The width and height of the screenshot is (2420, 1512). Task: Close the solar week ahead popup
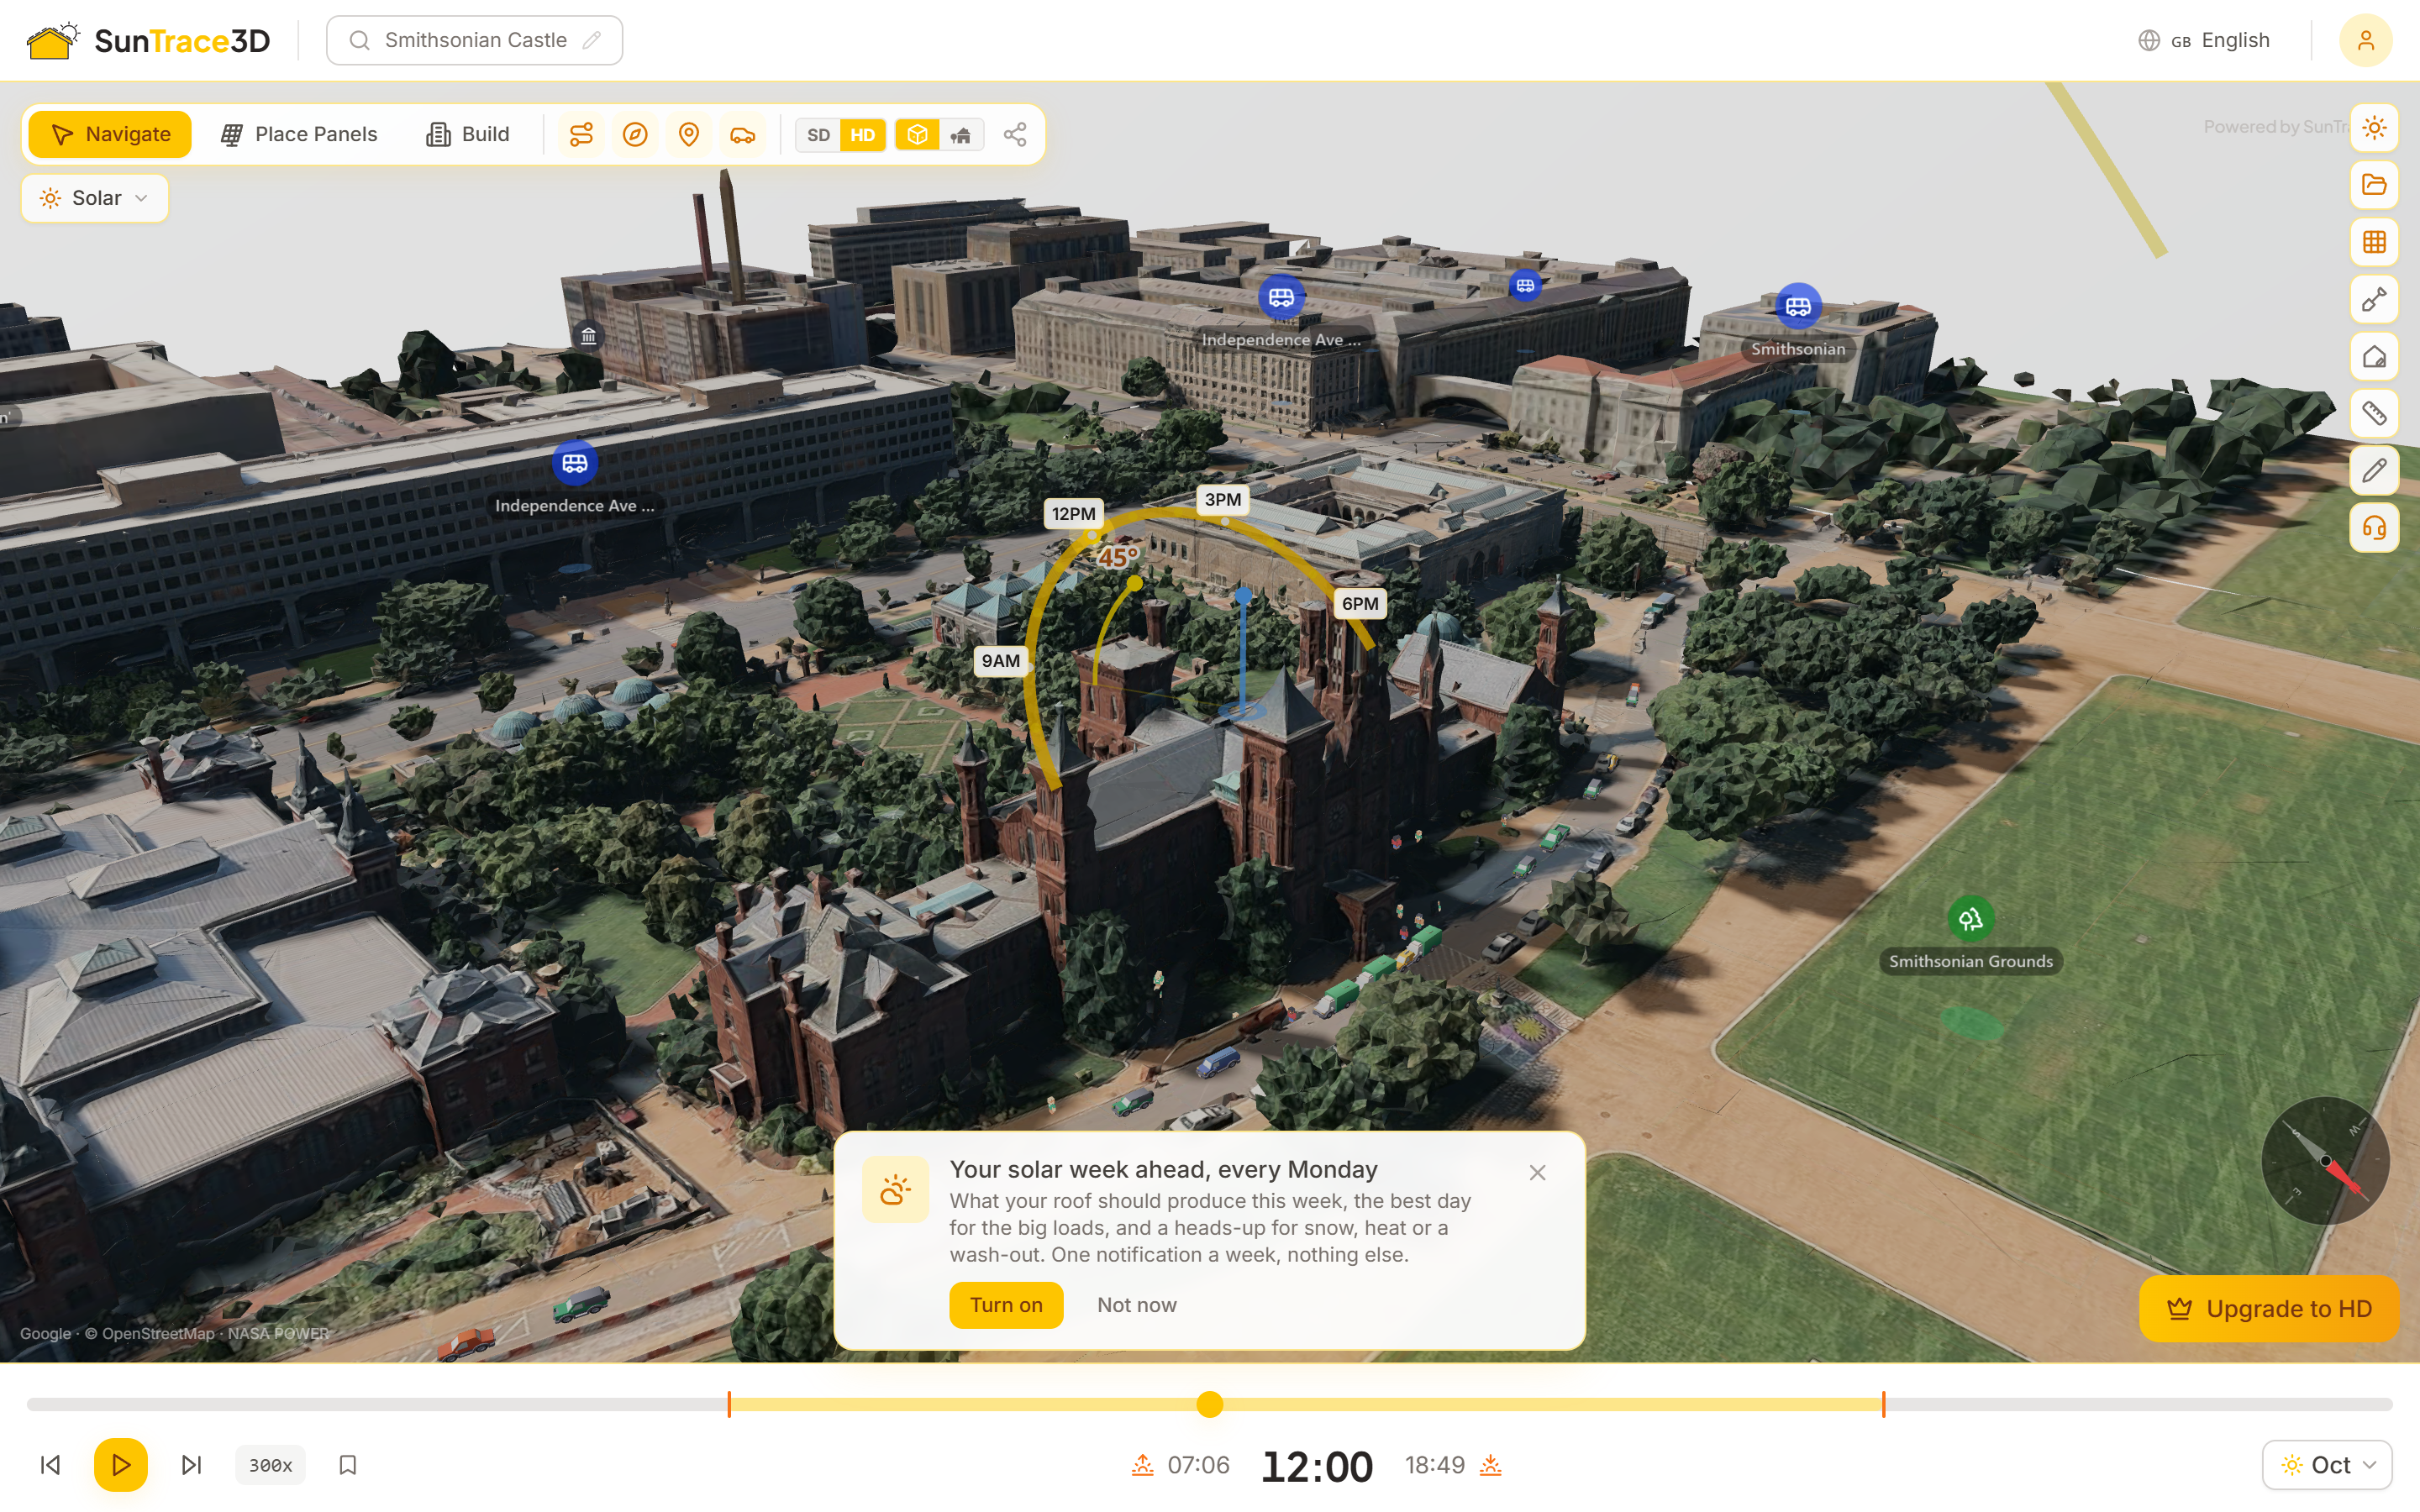click(x=1538, y=1172)
